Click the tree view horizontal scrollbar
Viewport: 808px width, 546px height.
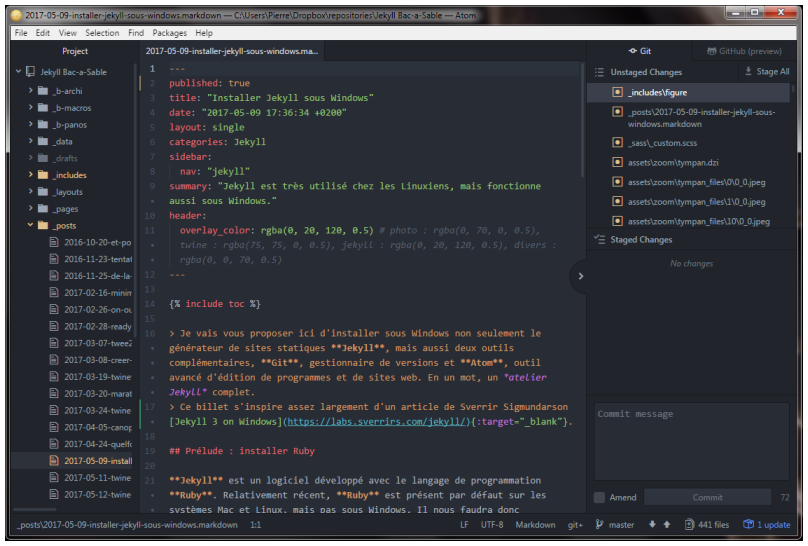[35, 509]
